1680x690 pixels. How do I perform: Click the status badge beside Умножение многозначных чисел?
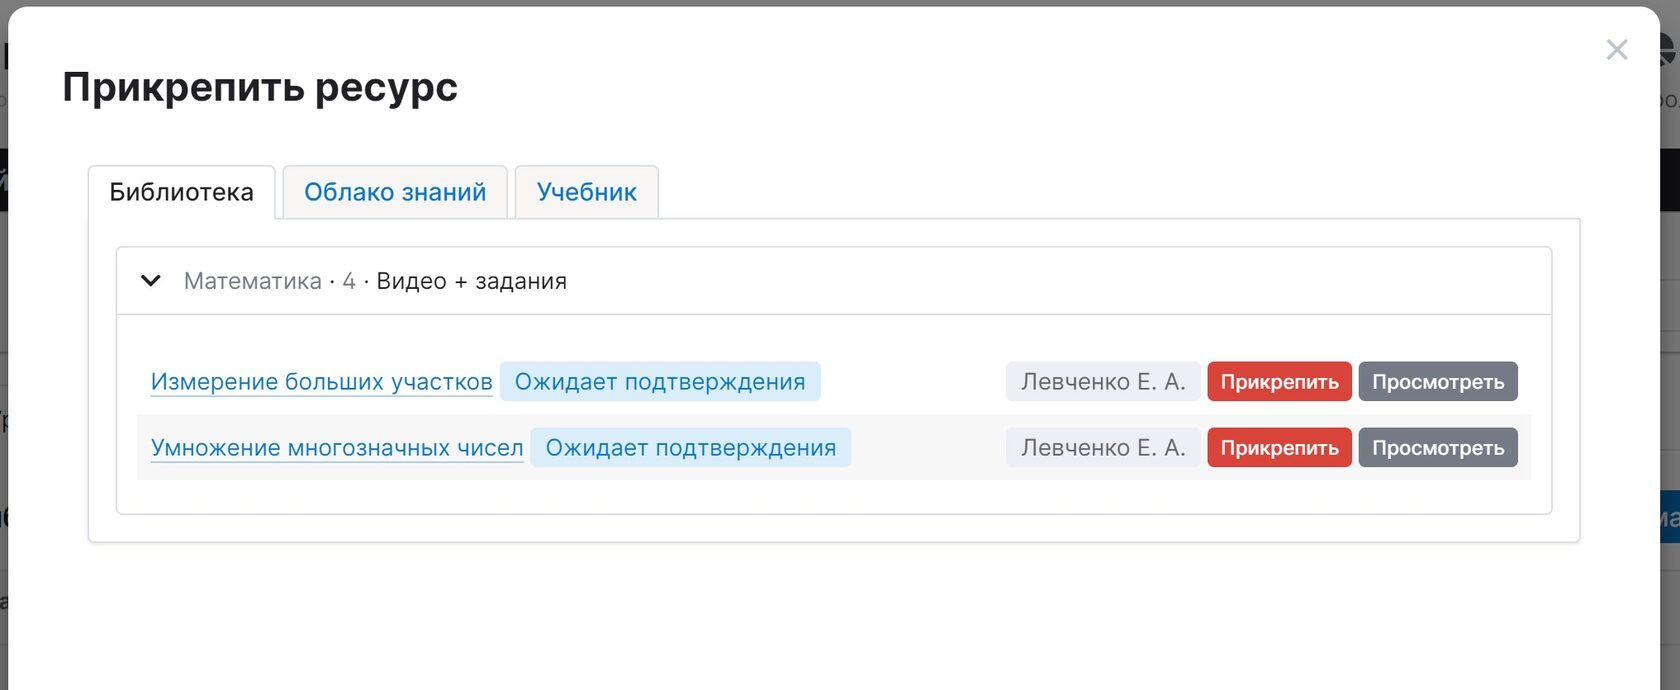click(x=690, y=448)
